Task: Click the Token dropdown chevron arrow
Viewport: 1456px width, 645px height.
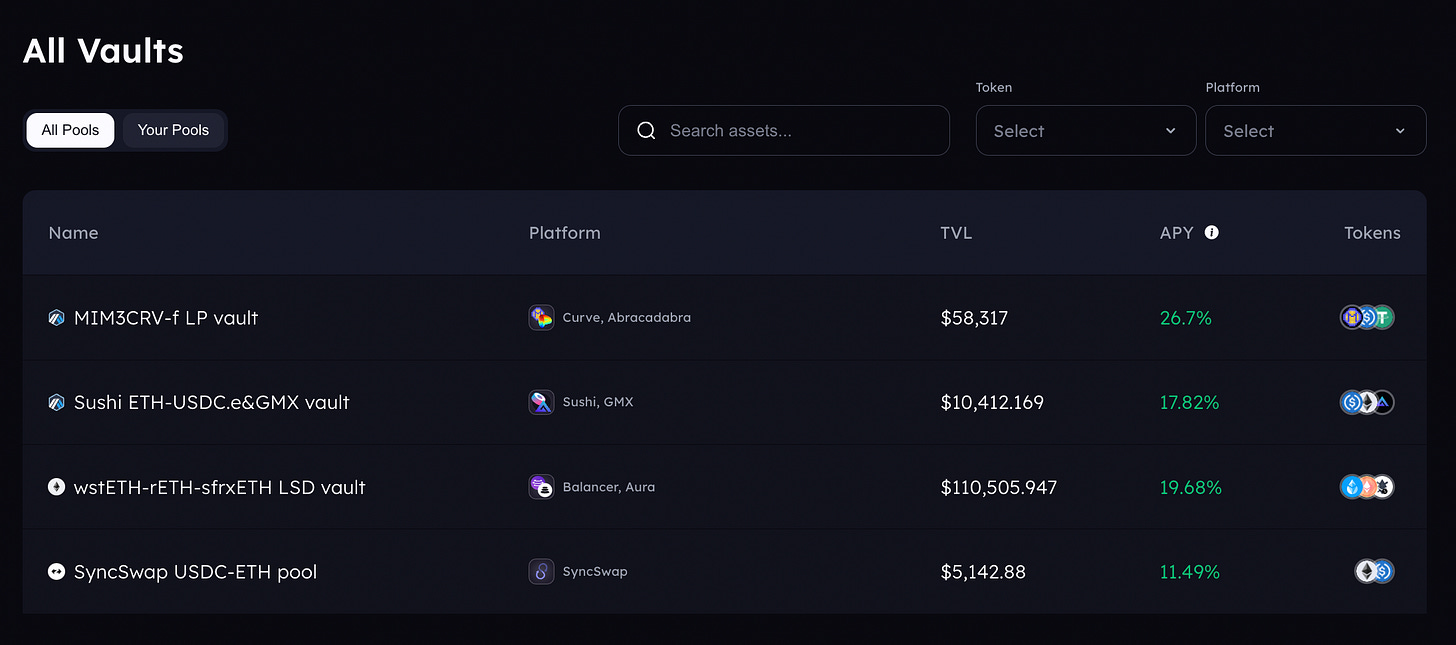Action: click(x=1170, y=131)
